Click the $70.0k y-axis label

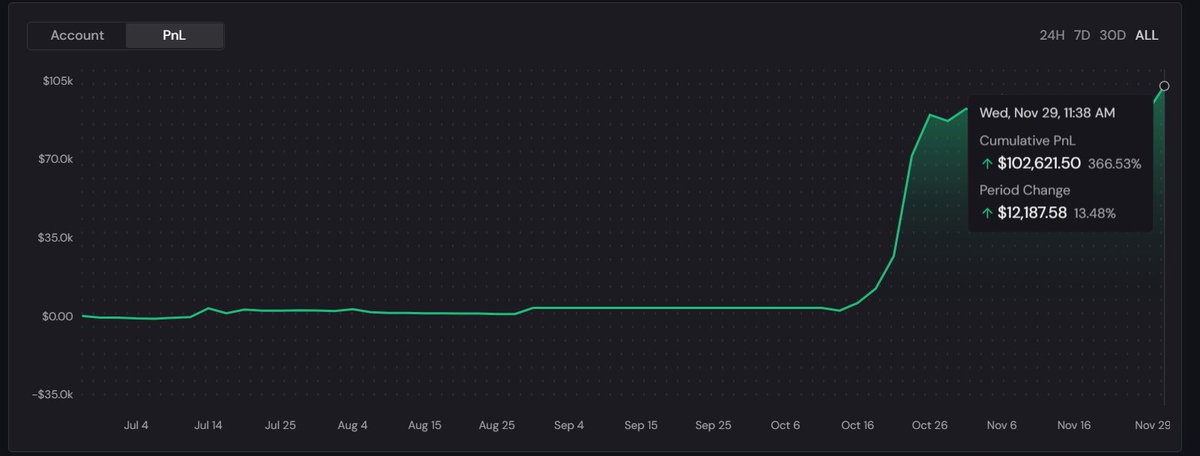56,159
